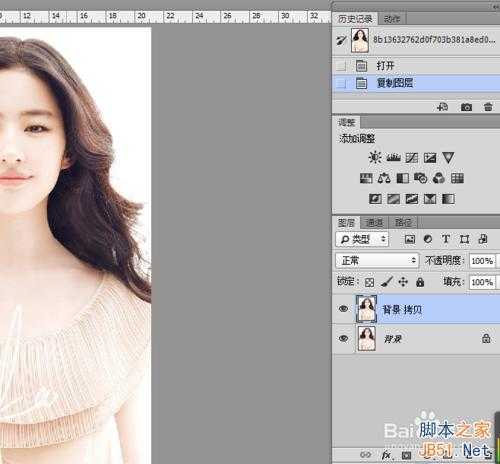Toggle lock position (move icon)

click(x=403, y=282)
